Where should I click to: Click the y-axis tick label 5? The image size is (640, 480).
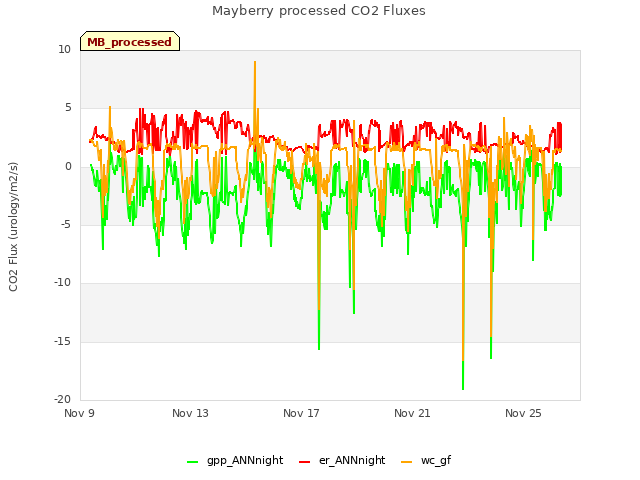click(x=68, y=108)
